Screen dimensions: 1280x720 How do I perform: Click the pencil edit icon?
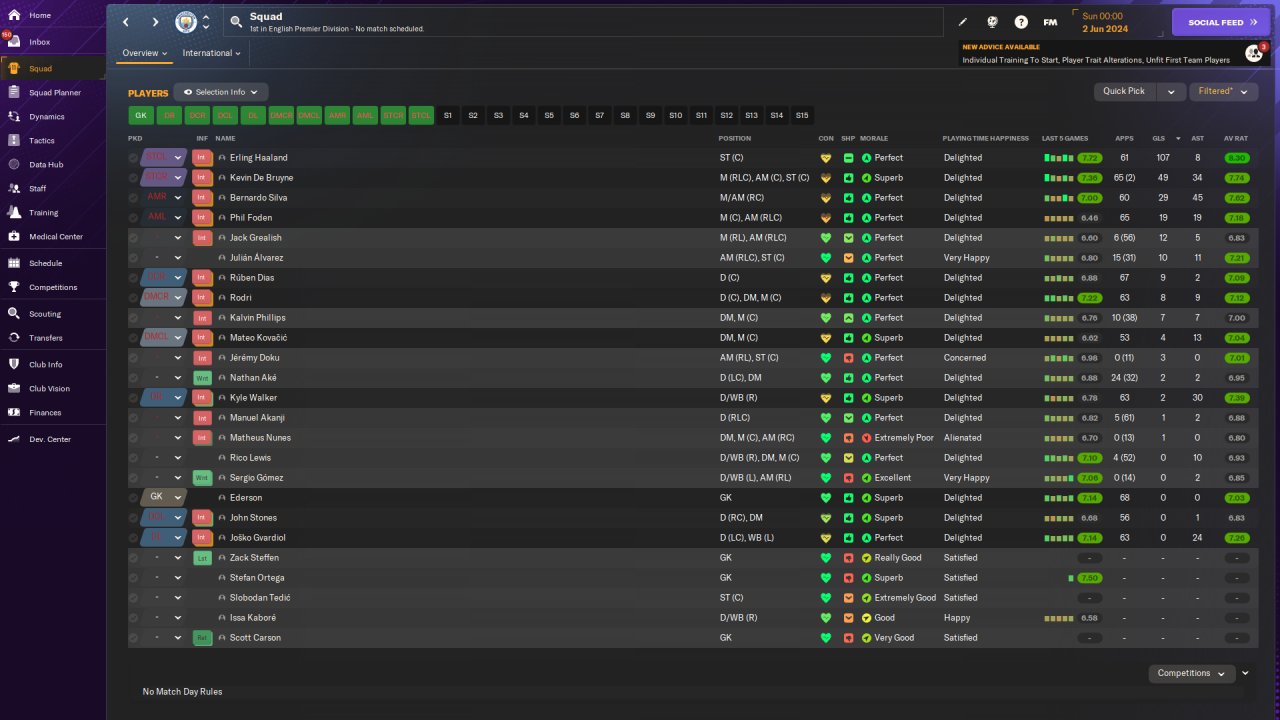(963, 22)
